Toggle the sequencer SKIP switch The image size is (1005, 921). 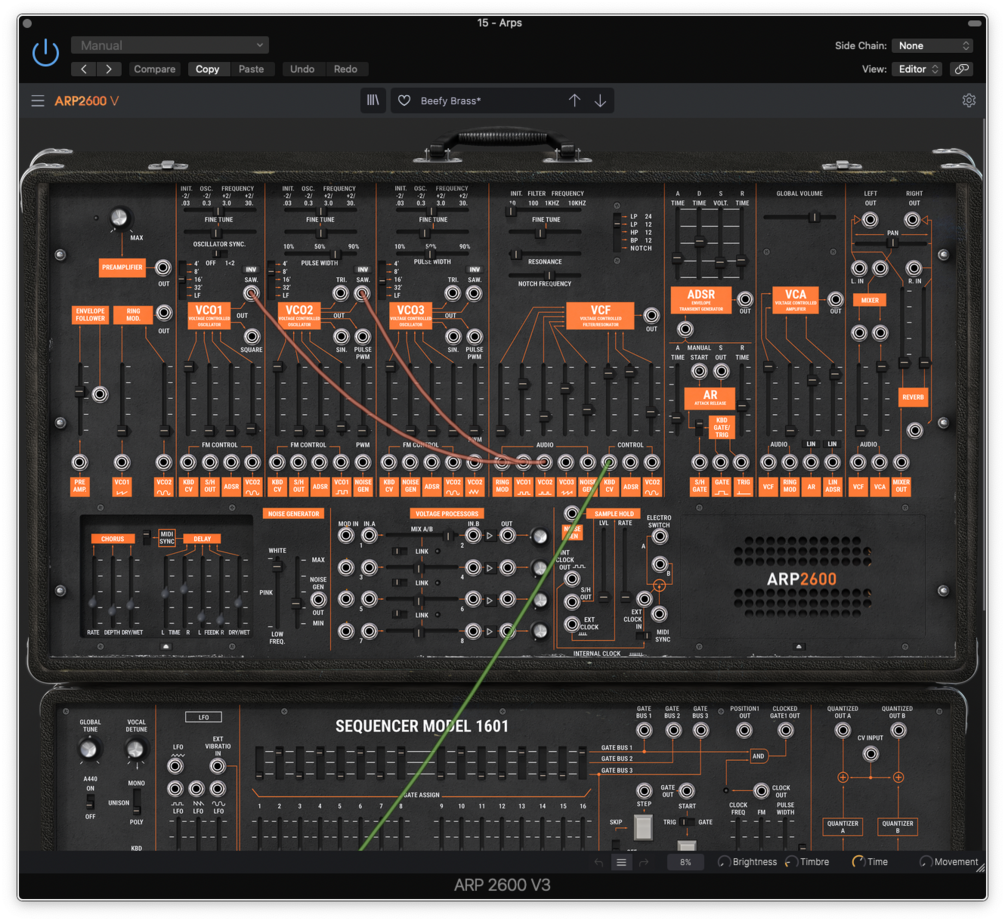616,844
